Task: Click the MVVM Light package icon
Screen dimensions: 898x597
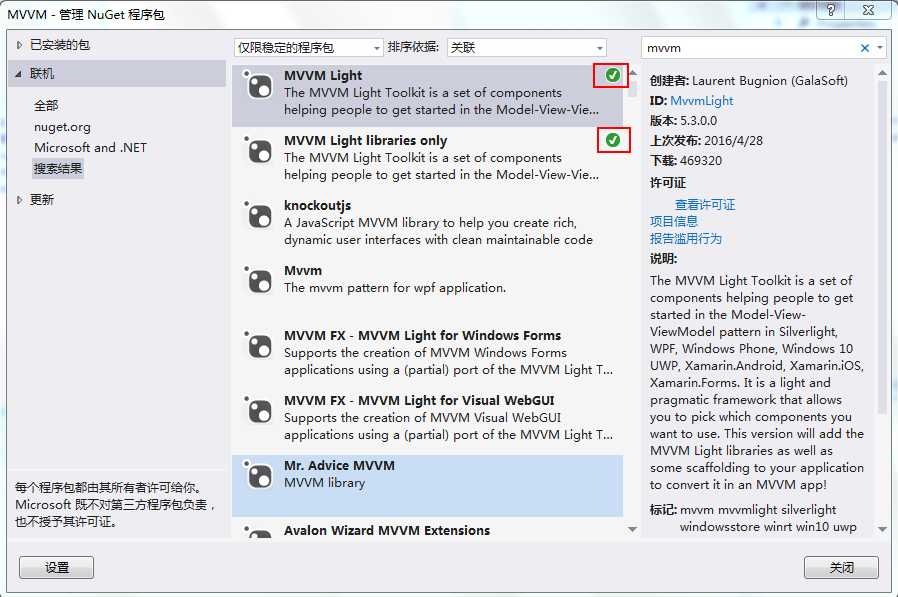Action: tap(259, 87)
